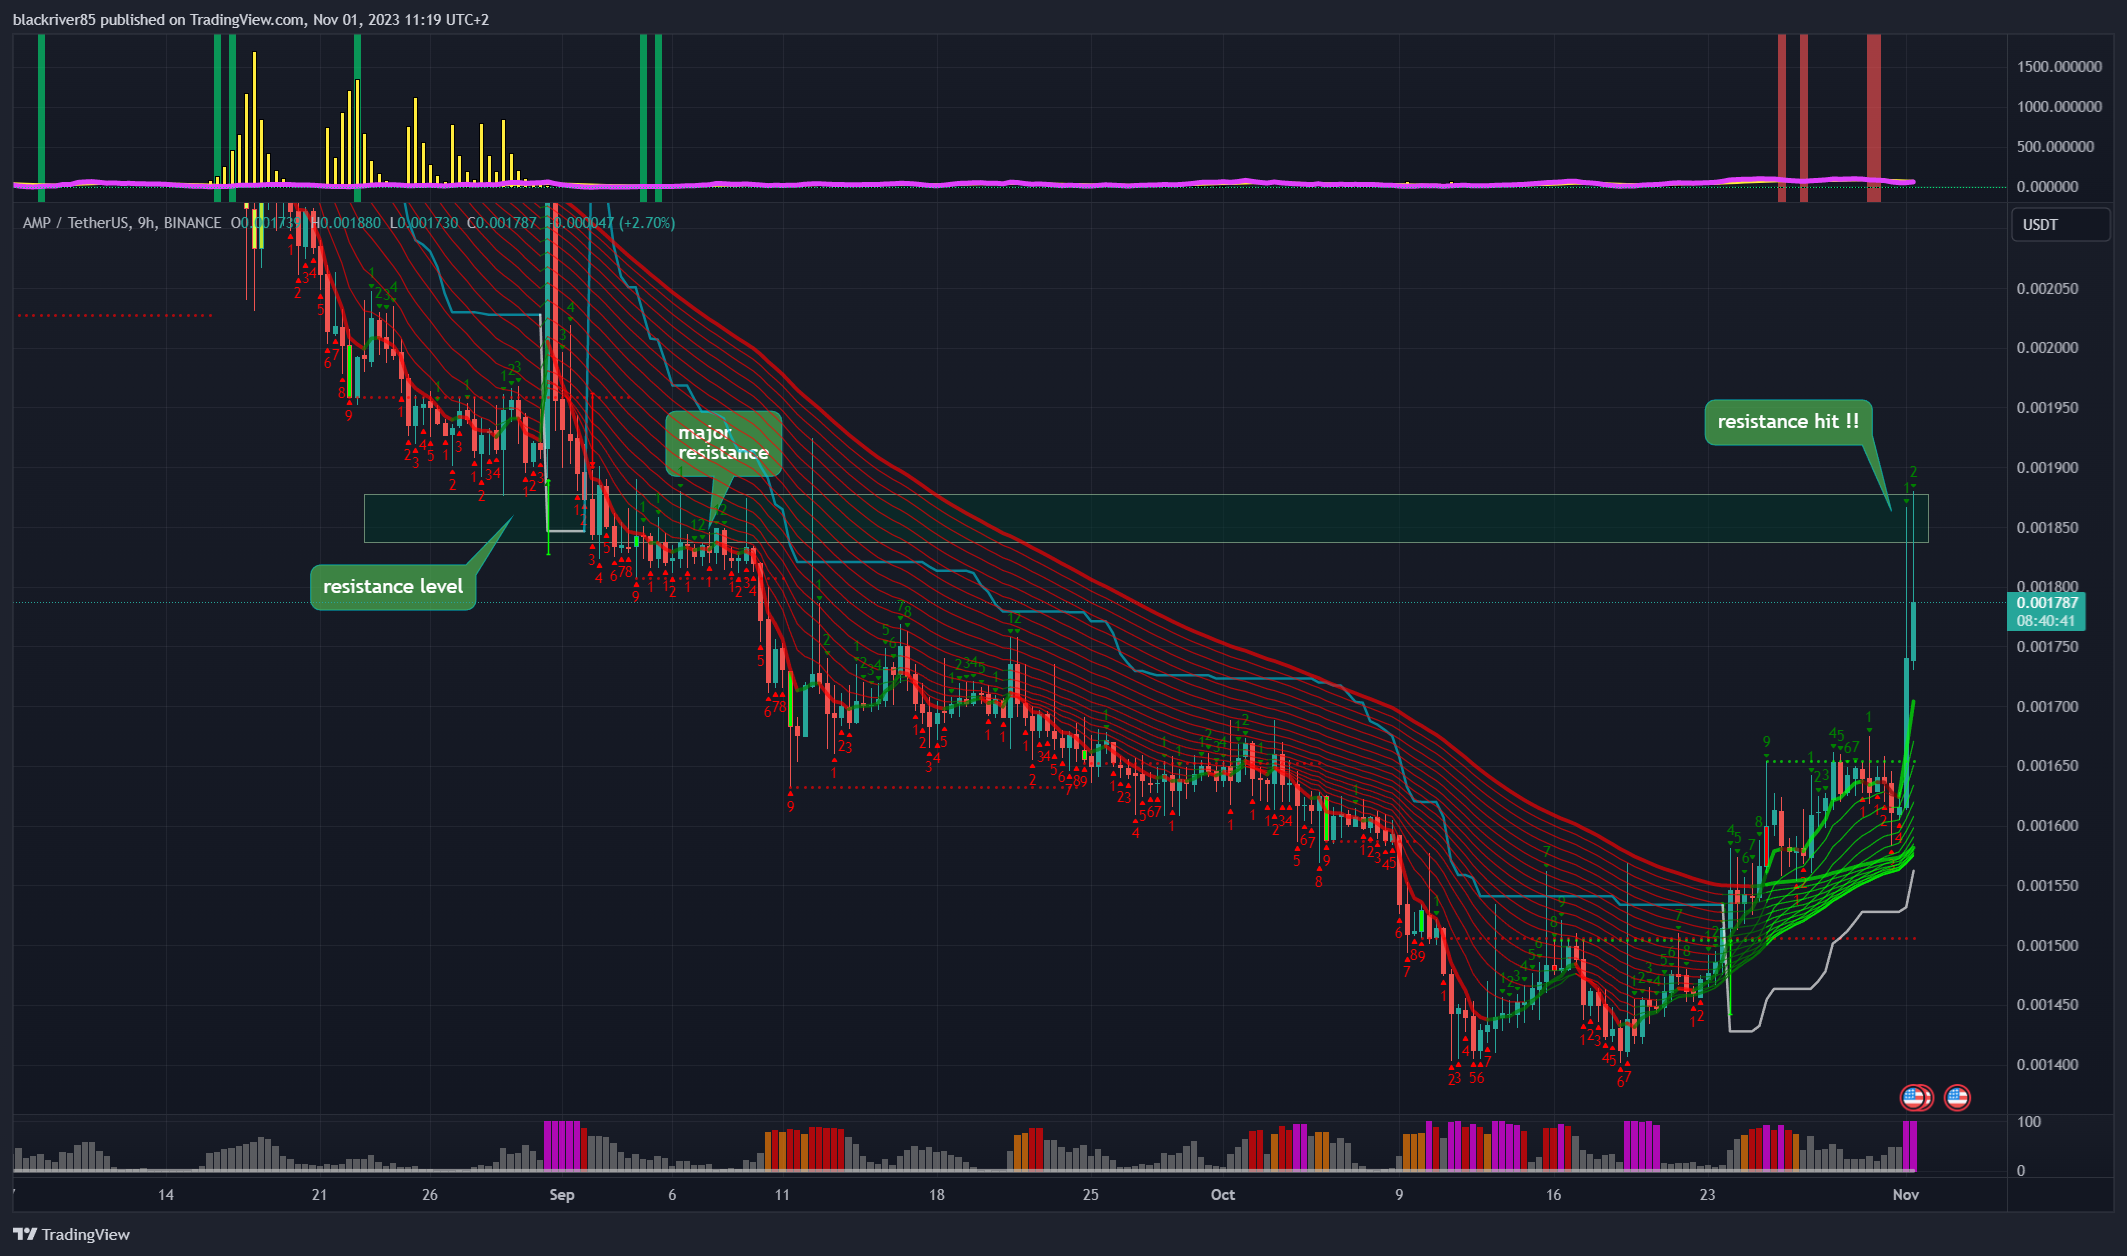Click the 0.001900 price axis label

point(2047,468)
